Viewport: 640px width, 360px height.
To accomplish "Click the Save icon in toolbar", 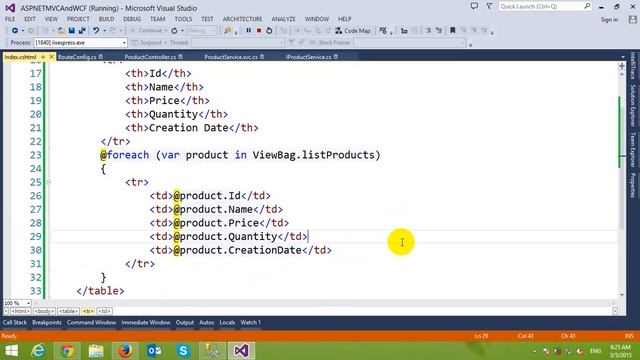I will point(71,31).
